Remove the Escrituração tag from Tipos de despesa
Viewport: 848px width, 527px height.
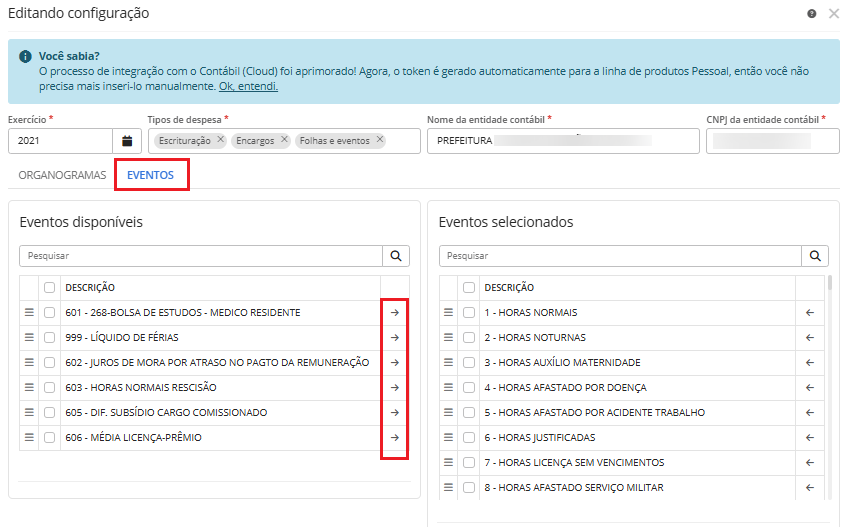[220, 140]
